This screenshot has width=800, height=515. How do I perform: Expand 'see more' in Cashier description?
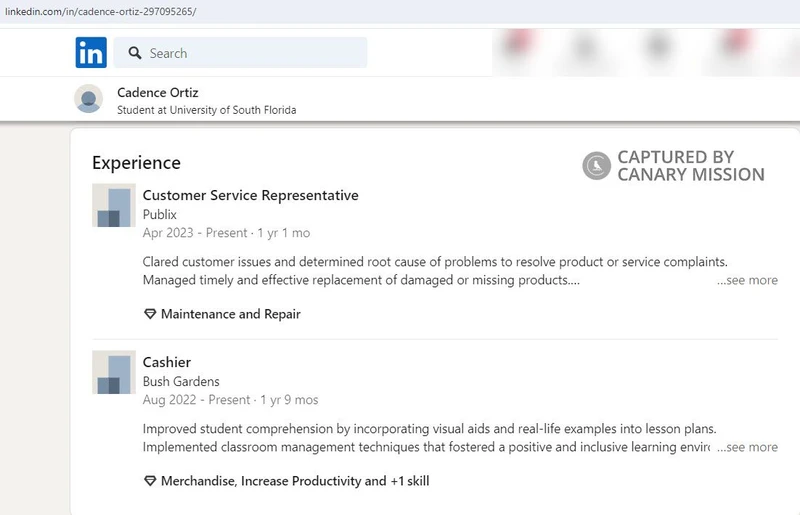747,447
